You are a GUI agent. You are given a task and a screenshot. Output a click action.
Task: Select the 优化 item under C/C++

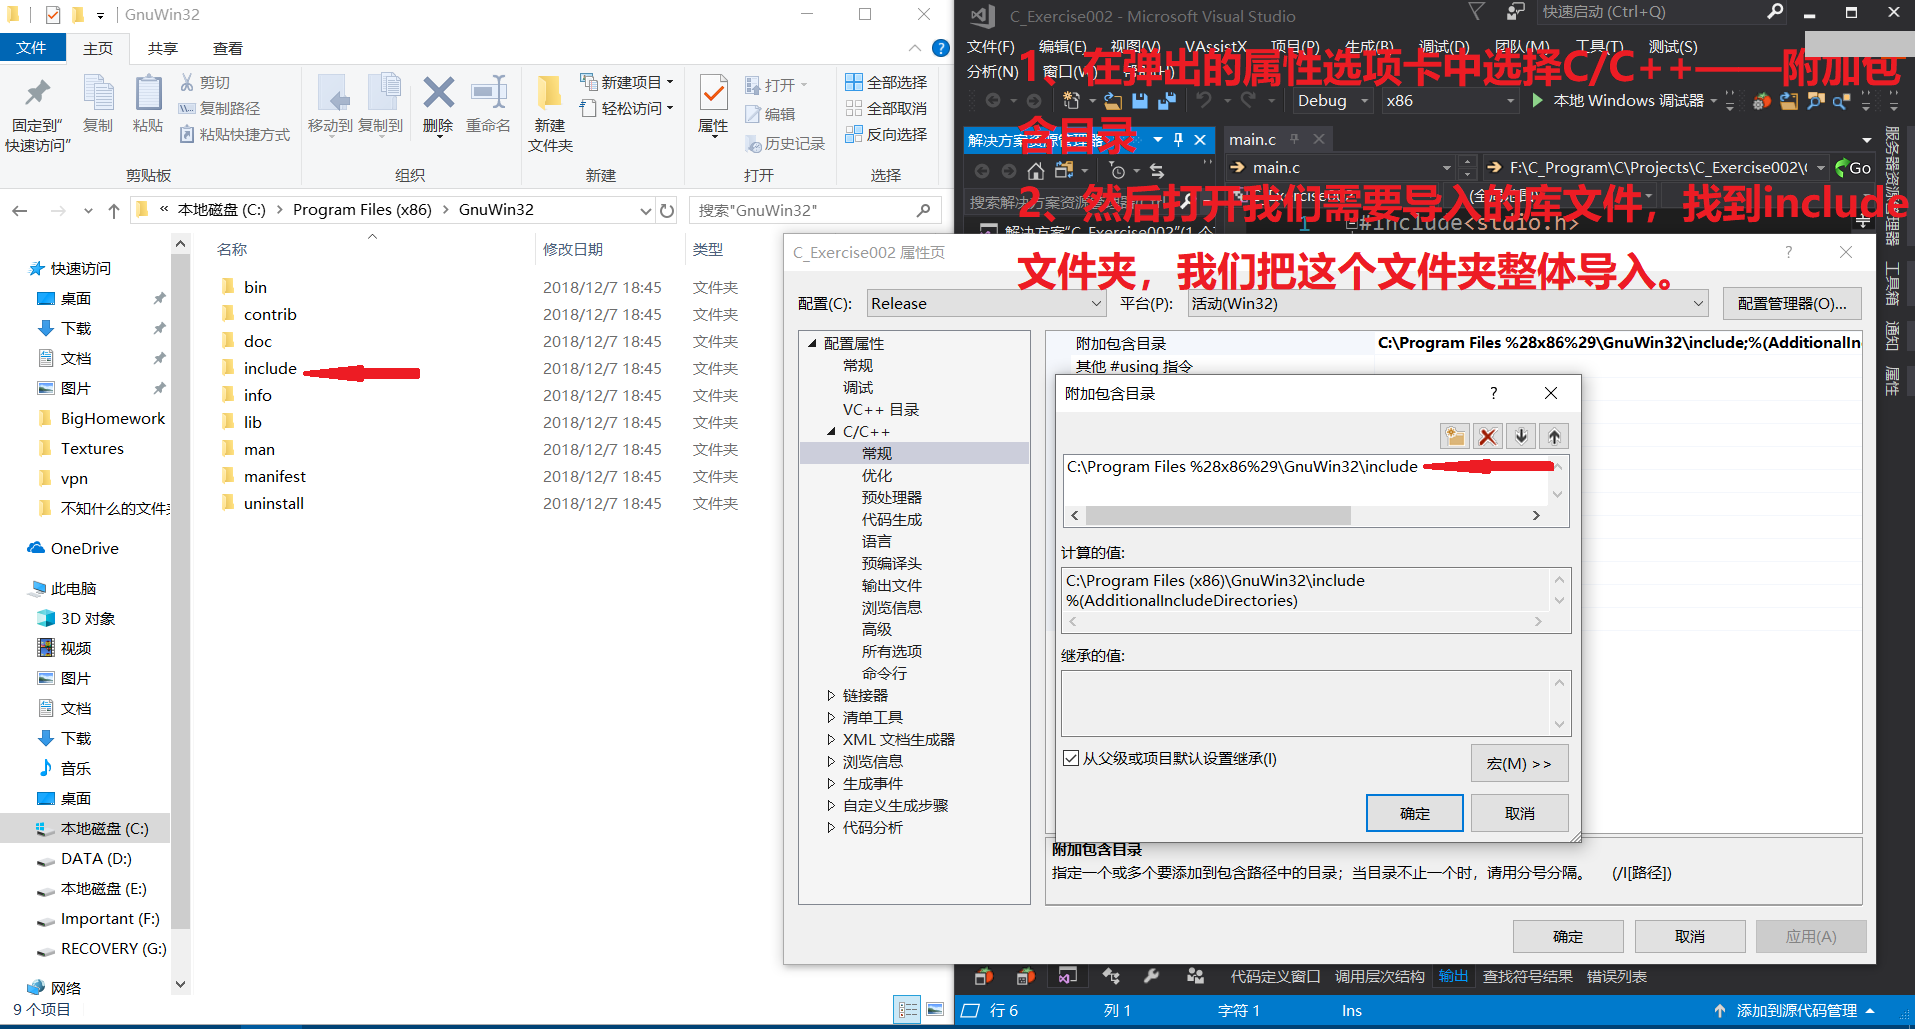click(x=877, y=475)
